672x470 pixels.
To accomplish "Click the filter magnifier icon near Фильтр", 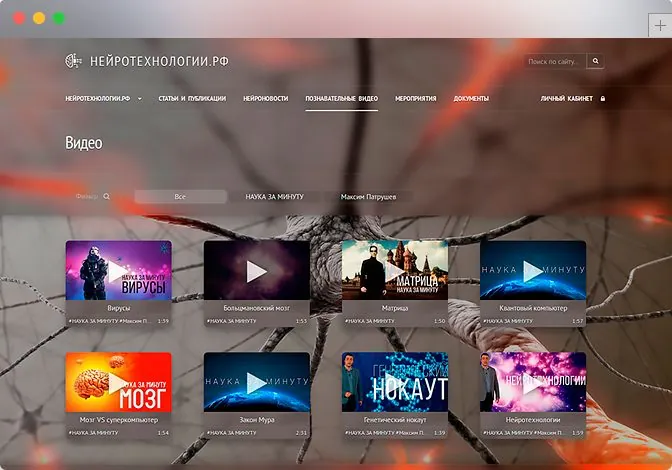I will pos(106,197).
